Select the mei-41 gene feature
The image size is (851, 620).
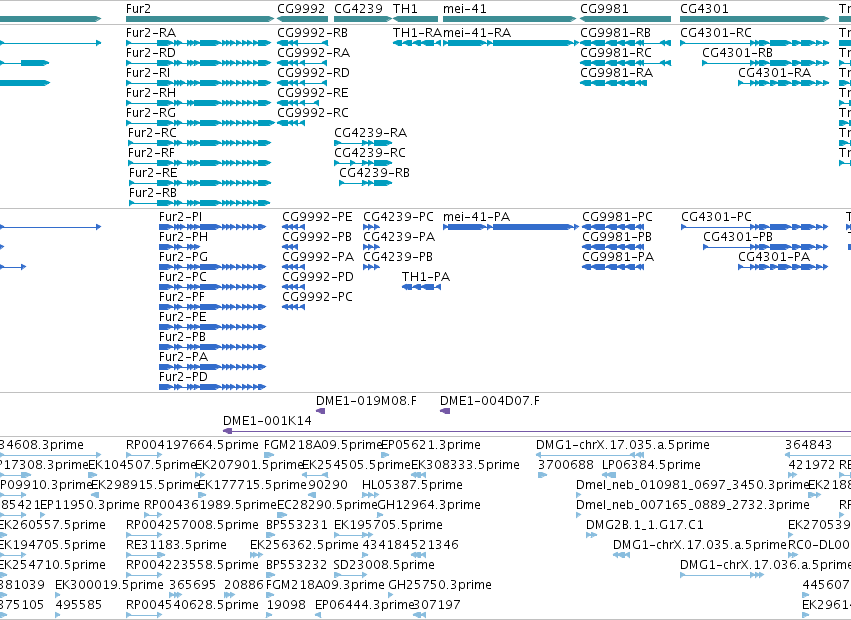[x=509, y=19]
